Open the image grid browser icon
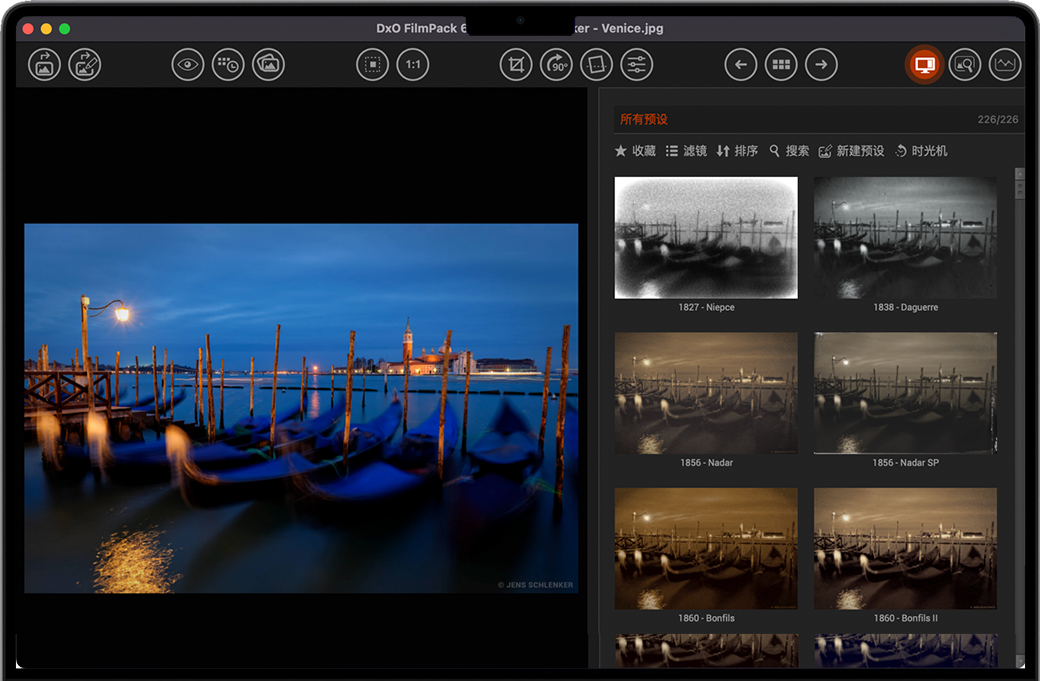Image resolution: width=1040 pixels, height=681 pixels. [780, 65]
